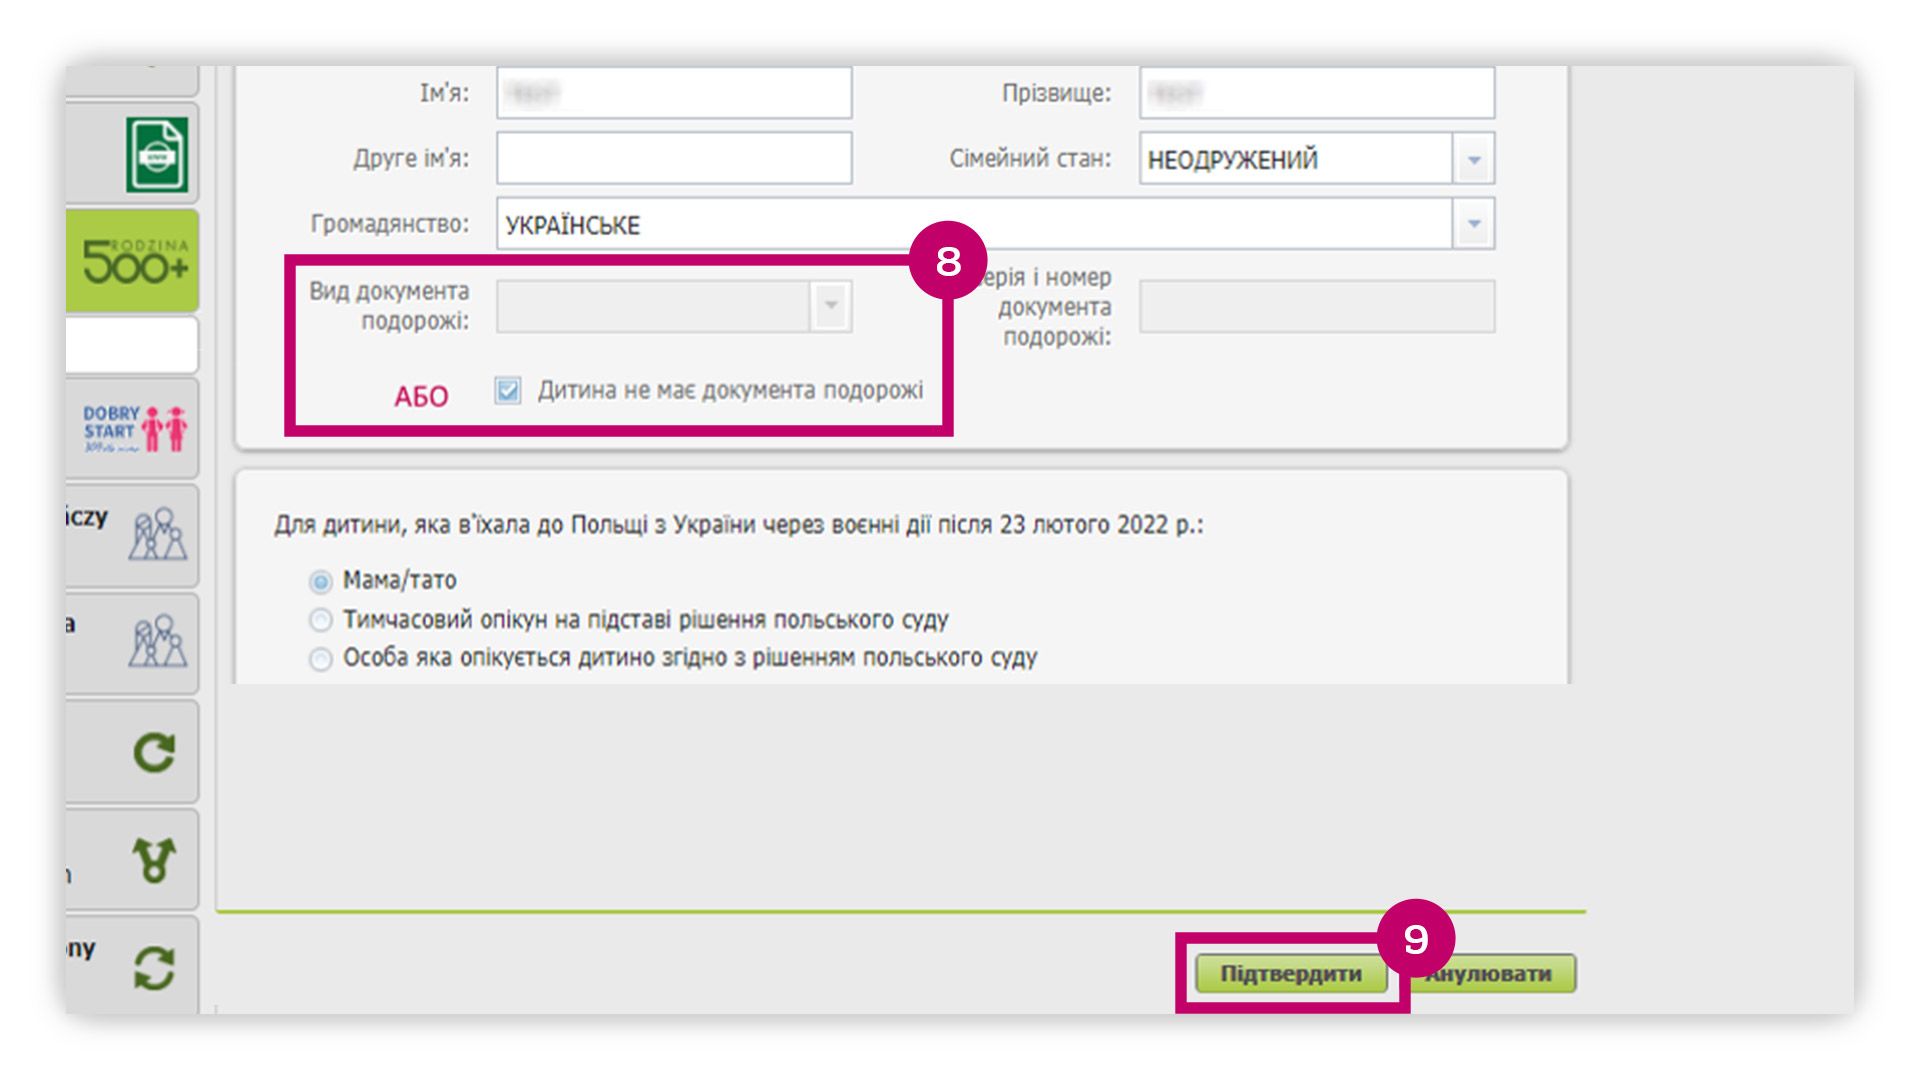Select the 'Мама/тато' radio option

[320, 581]
